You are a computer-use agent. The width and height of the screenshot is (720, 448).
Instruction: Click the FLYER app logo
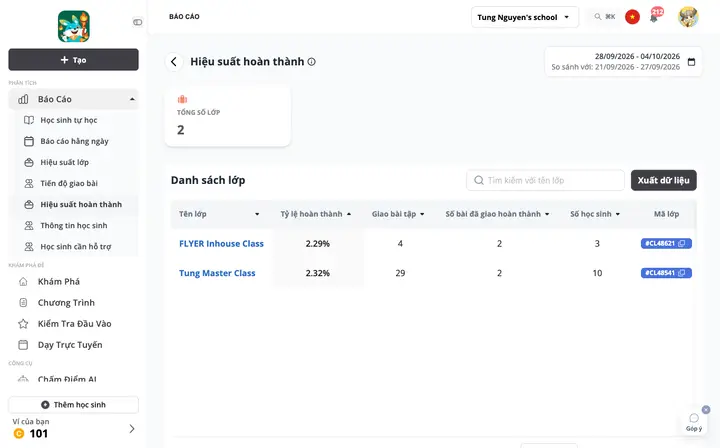pyautogui.click(x=73, y=27)
